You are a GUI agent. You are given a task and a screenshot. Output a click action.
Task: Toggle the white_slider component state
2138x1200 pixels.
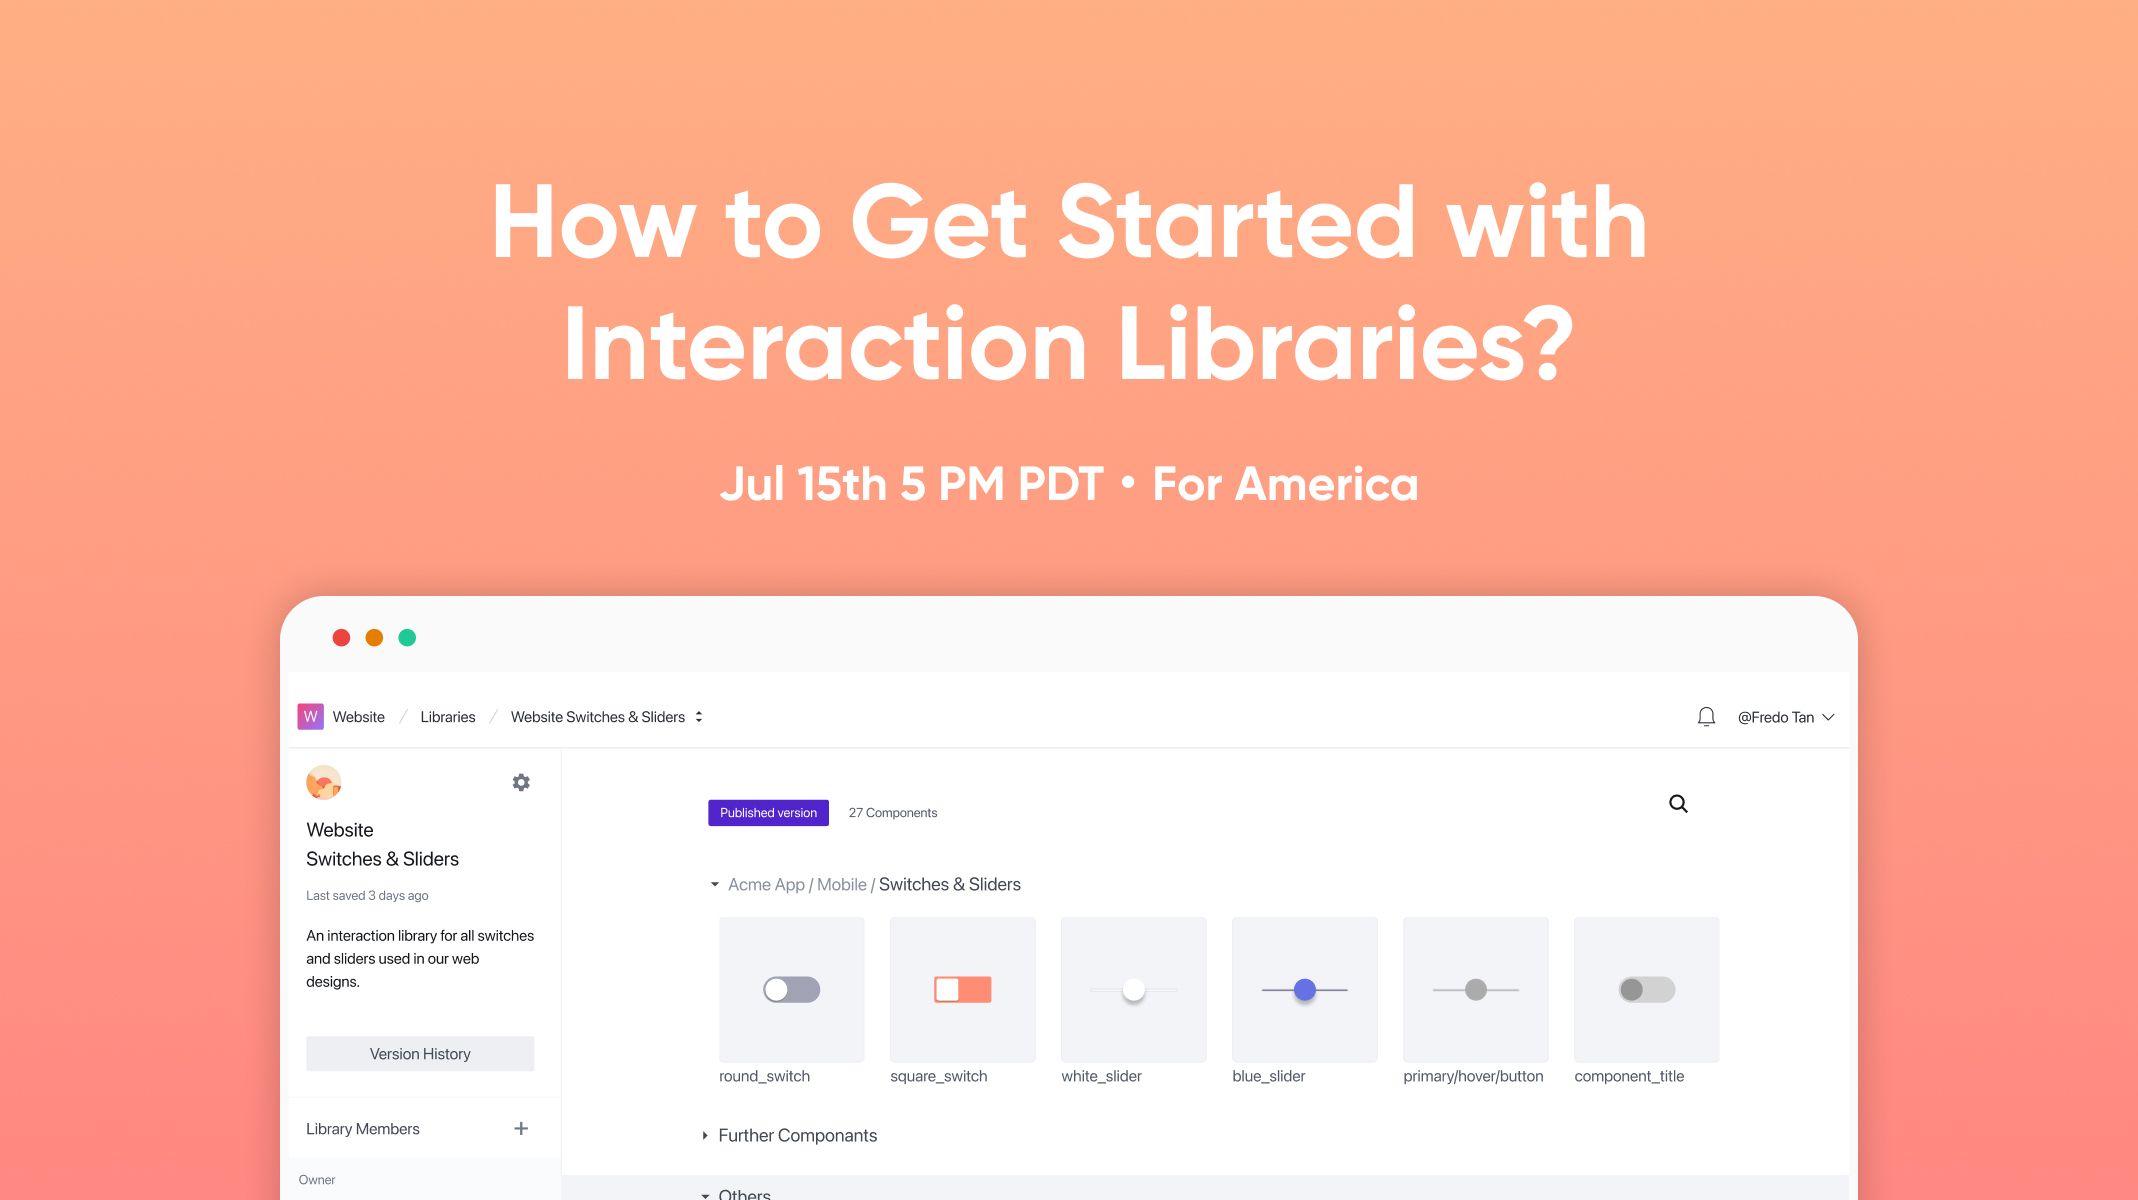click(x=1134, y=988)
